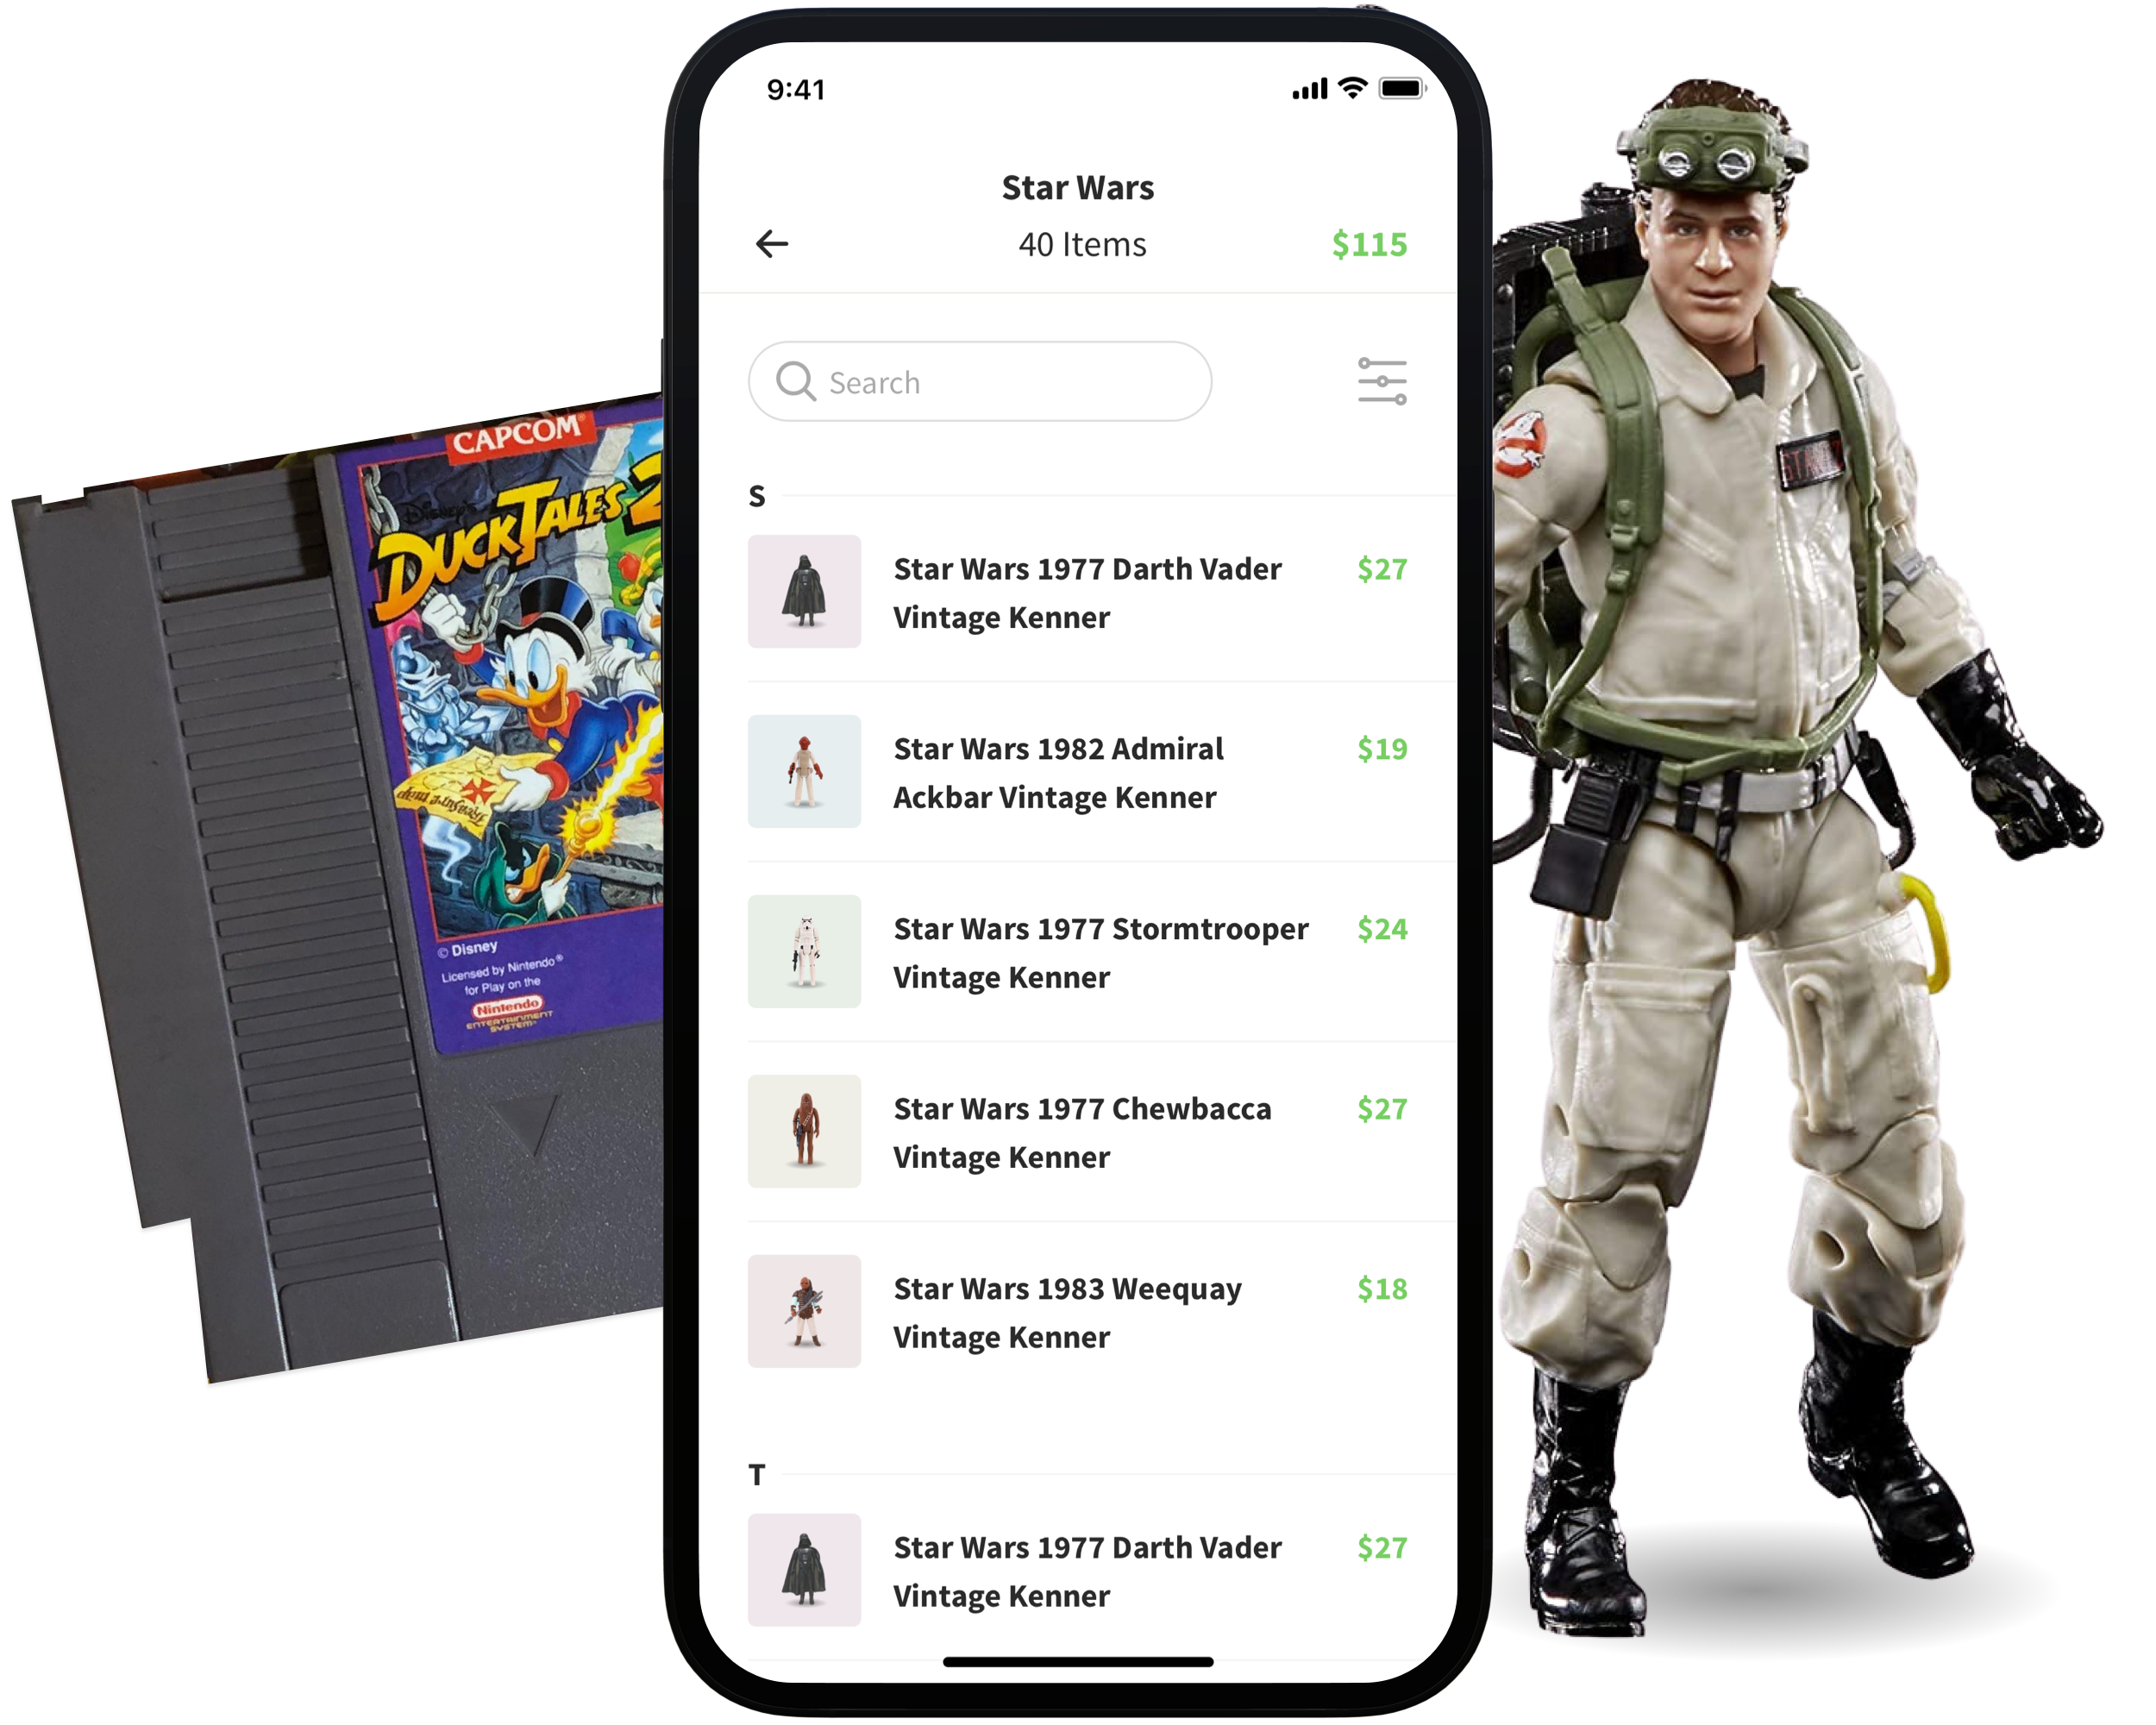The height and width of the screenshot is (1725, 2156).
Task: Scroll down to reveal more items
Action: pyautogui.click(x=1075, y=1584)
